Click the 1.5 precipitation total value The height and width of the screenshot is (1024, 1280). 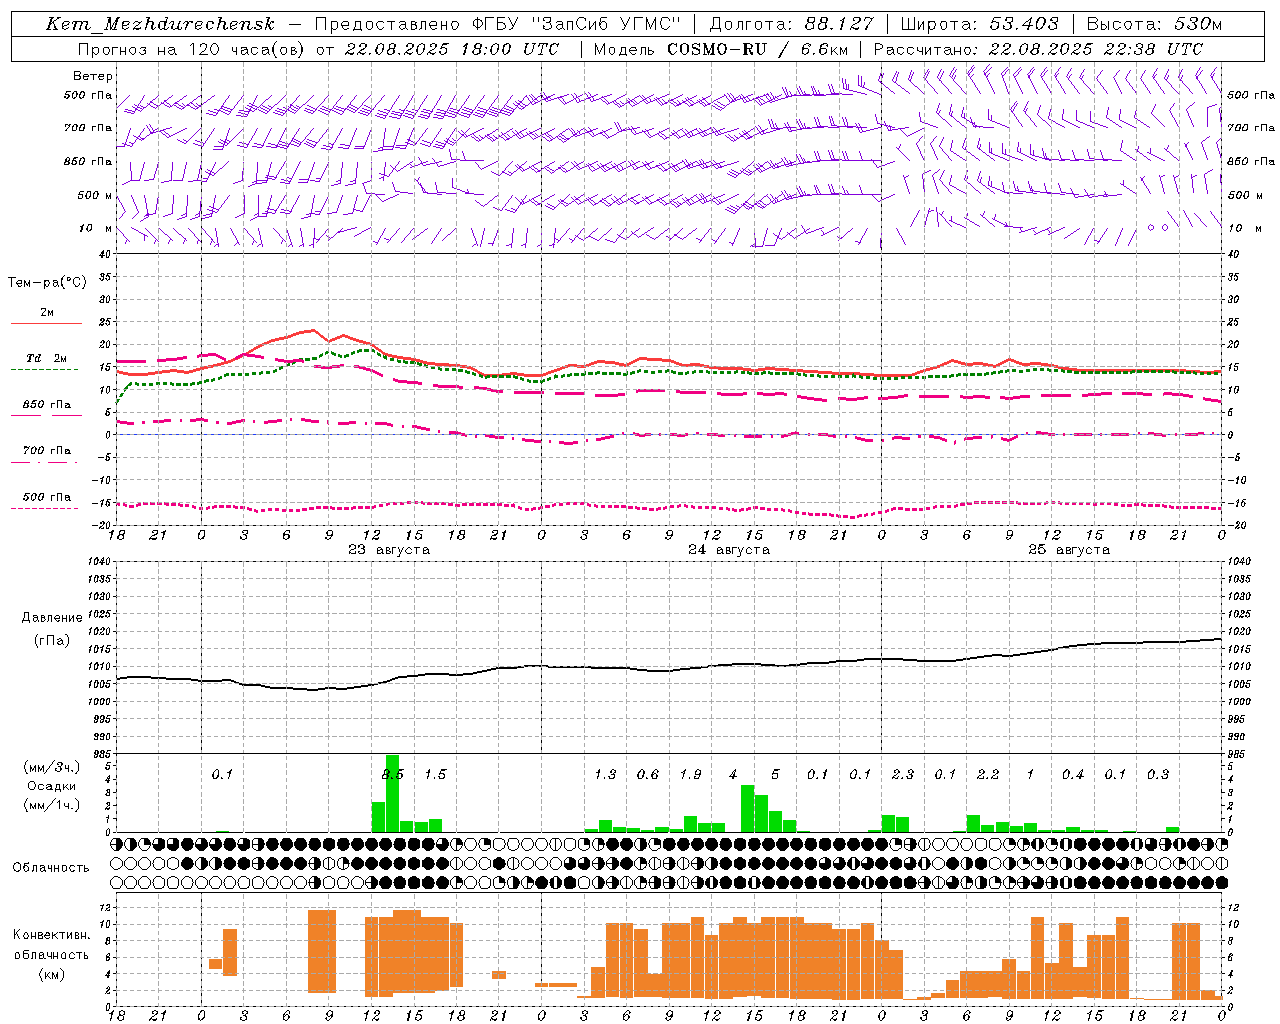[x=435, y=774]
